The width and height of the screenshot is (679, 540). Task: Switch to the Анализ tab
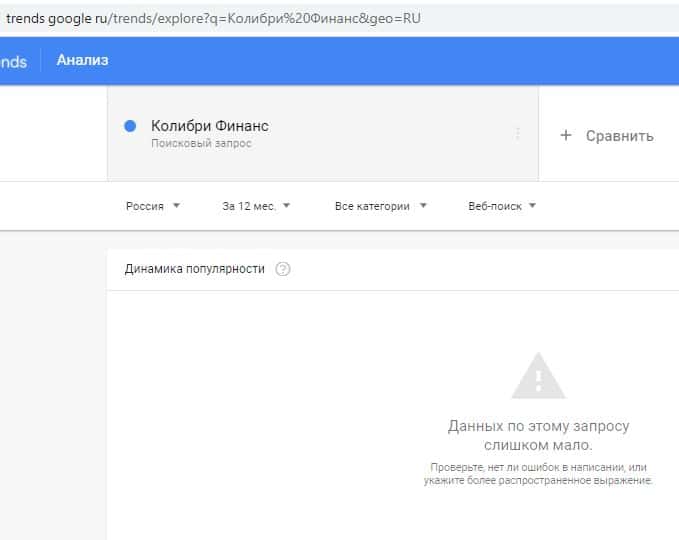[82, 60]
